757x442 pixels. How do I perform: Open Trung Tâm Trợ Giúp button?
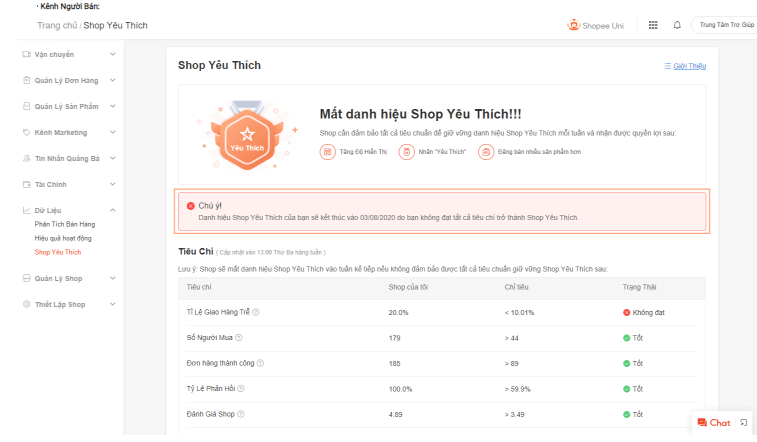tap(727, 25)
